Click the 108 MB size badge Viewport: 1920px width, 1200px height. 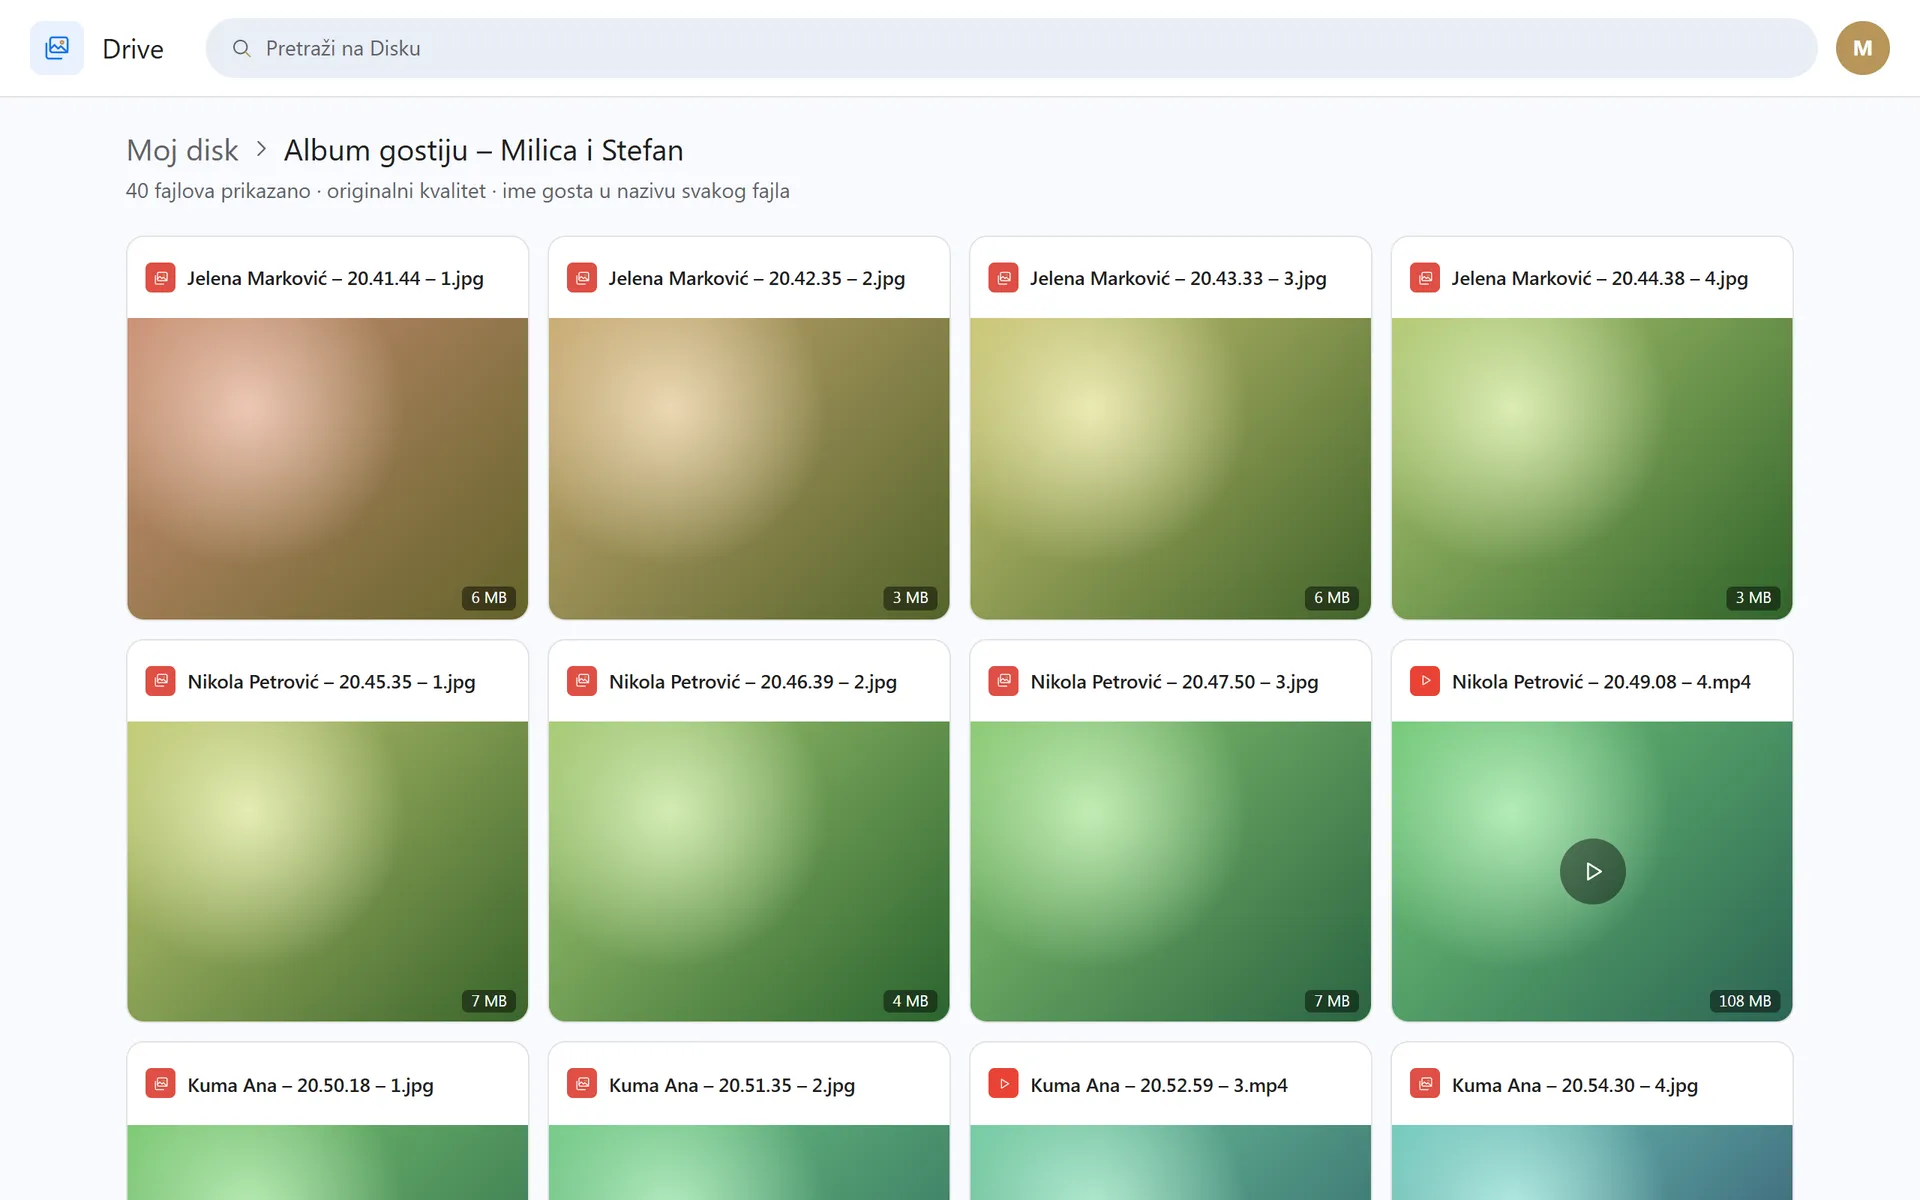[x=1745, y=1000]
